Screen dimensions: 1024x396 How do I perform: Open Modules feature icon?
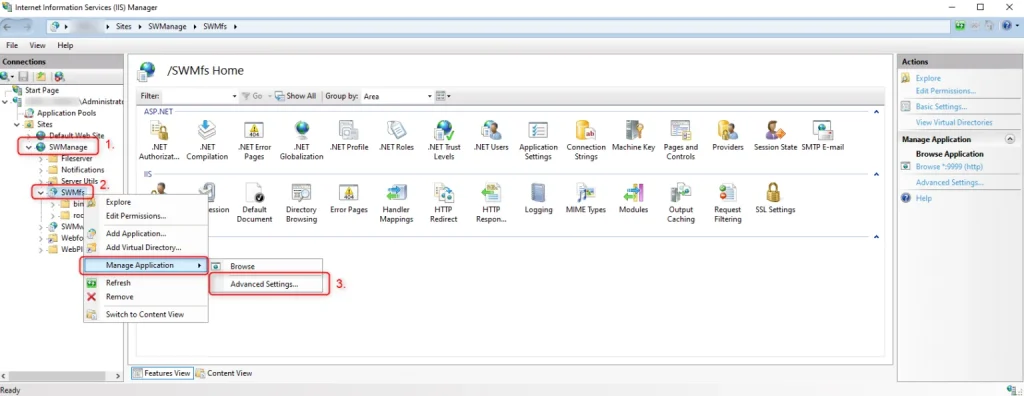[633, 199]
